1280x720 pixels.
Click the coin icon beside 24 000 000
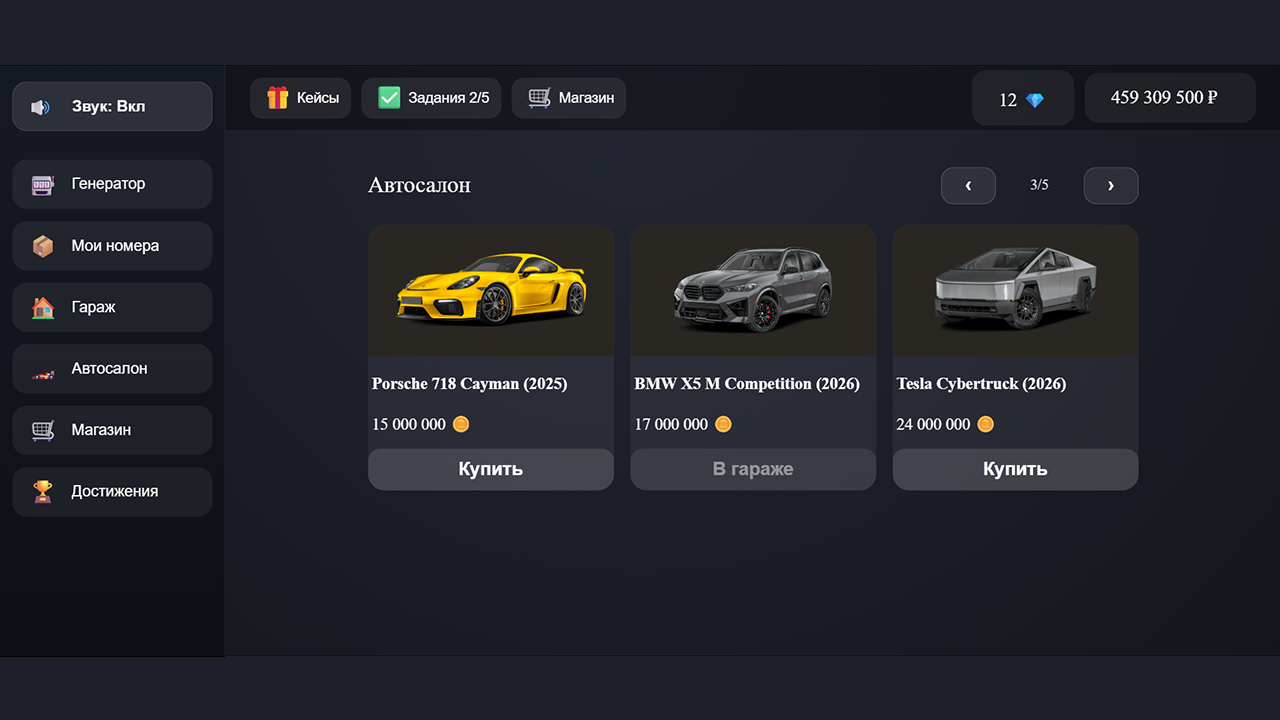pos(985,424)
